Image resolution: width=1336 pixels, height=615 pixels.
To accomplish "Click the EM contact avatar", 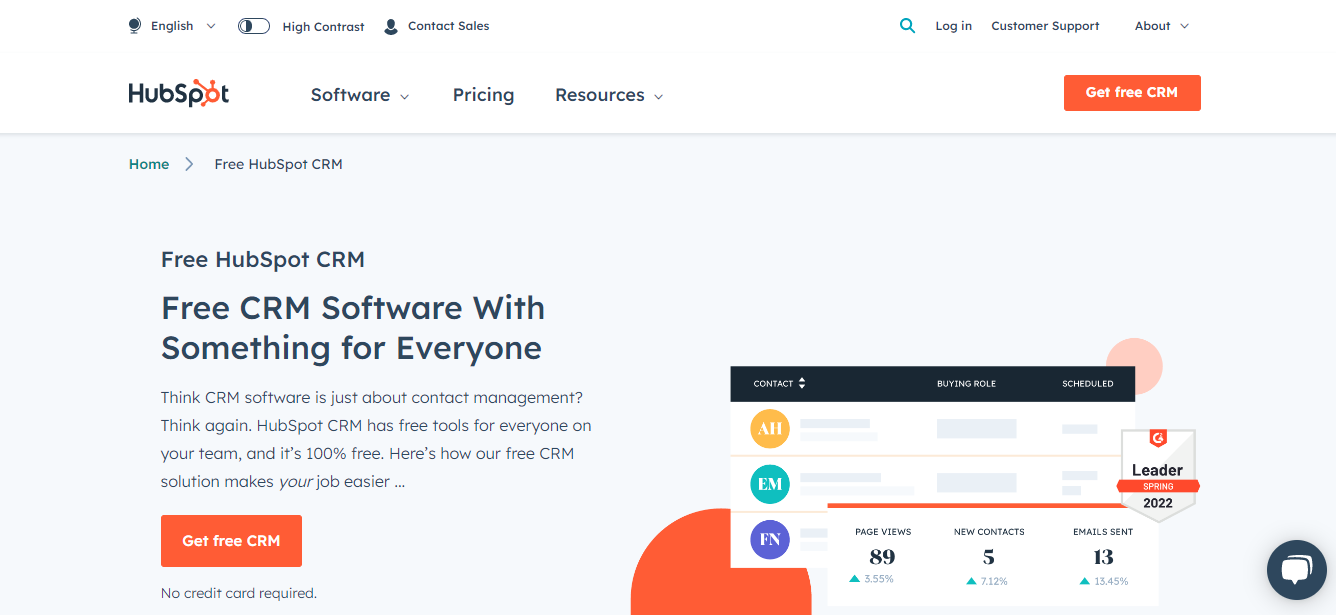I will click(770, 484).
